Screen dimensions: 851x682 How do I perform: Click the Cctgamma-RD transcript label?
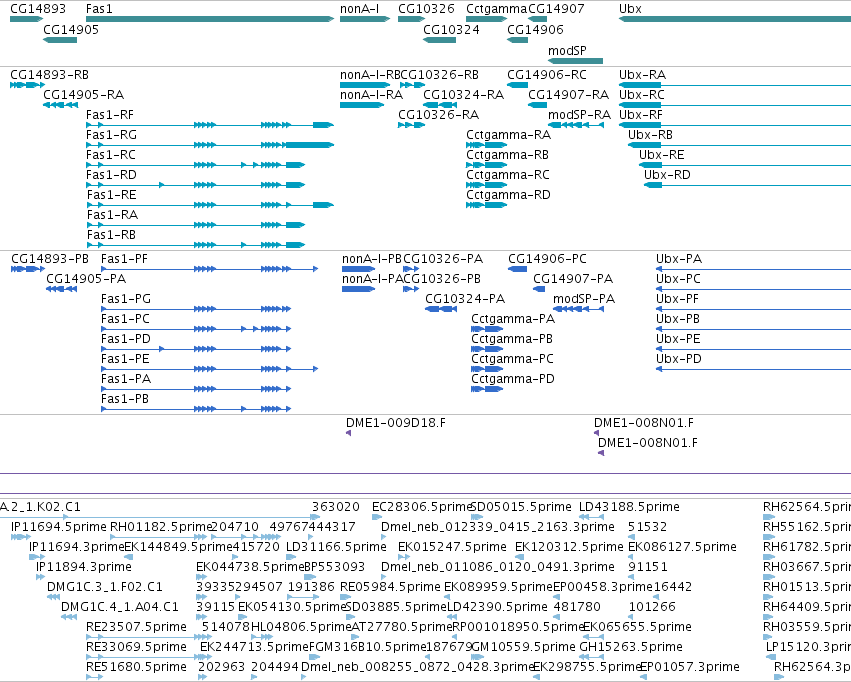[509, 195]
